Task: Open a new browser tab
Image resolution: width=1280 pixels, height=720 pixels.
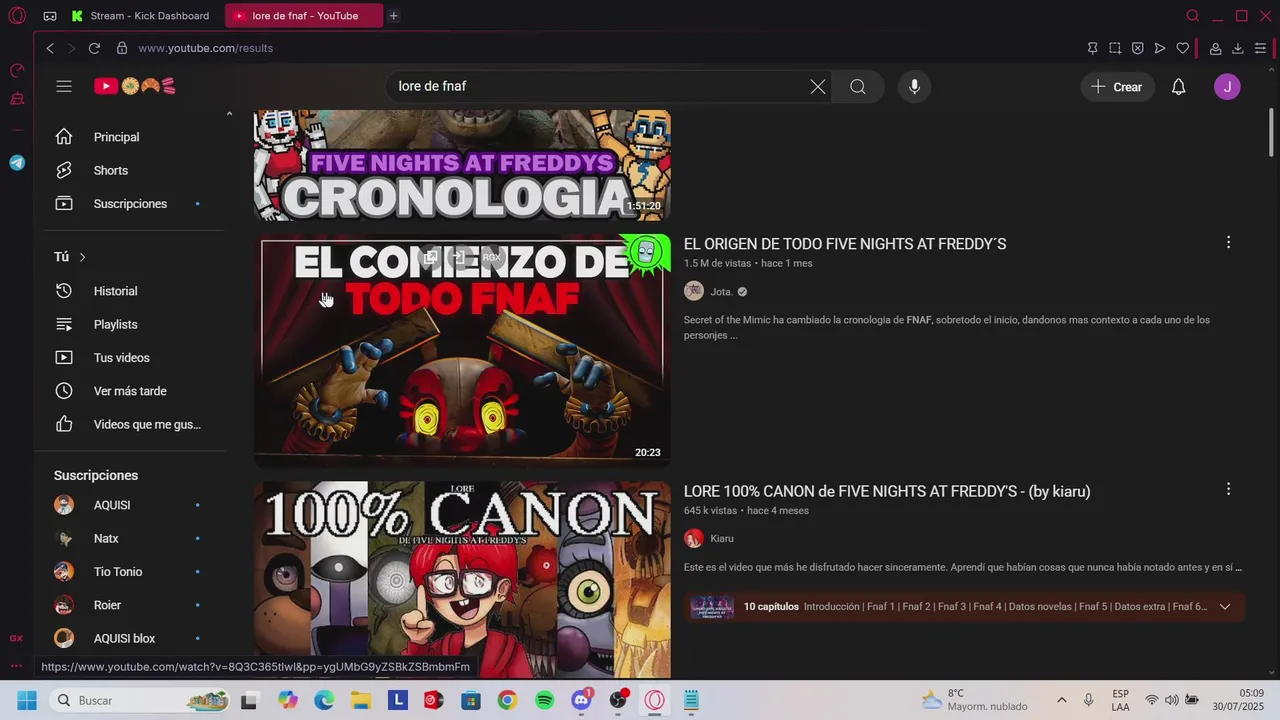Action: pyautogui.click(x=393, y=16)
